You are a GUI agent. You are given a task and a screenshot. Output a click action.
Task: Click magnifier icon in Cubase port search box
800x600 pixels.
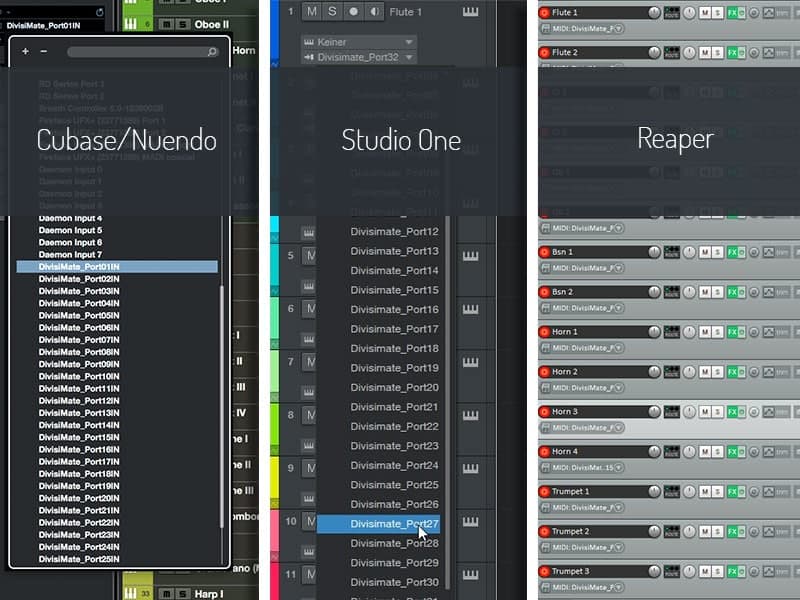pyautogui.click(x=212, y=52)
